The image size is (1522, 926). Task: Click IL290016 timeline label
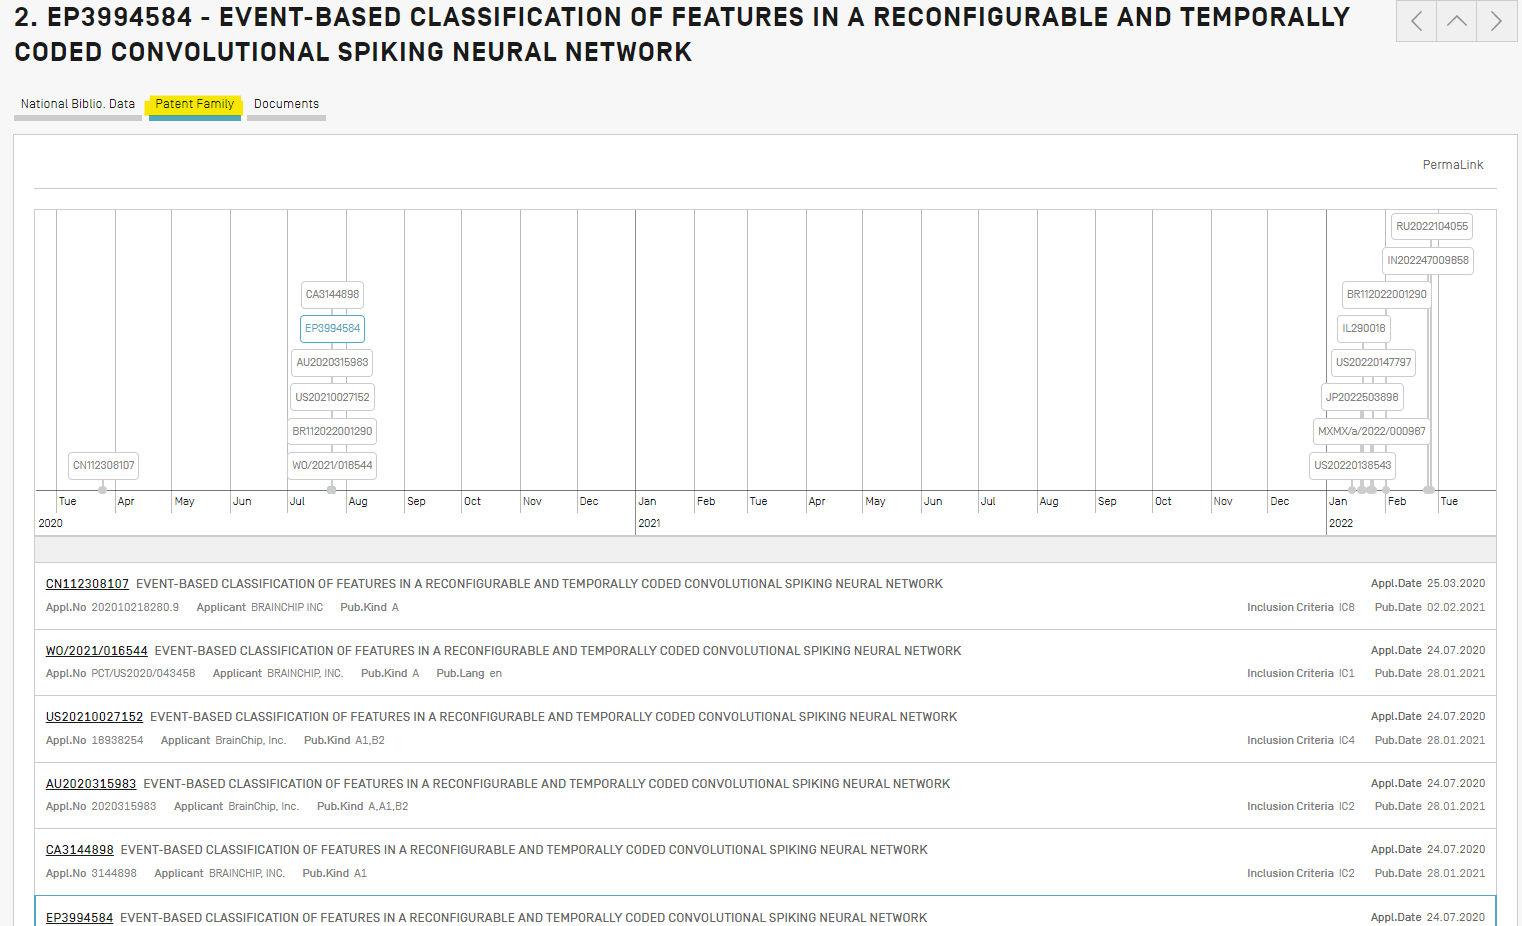(1364, 328)
